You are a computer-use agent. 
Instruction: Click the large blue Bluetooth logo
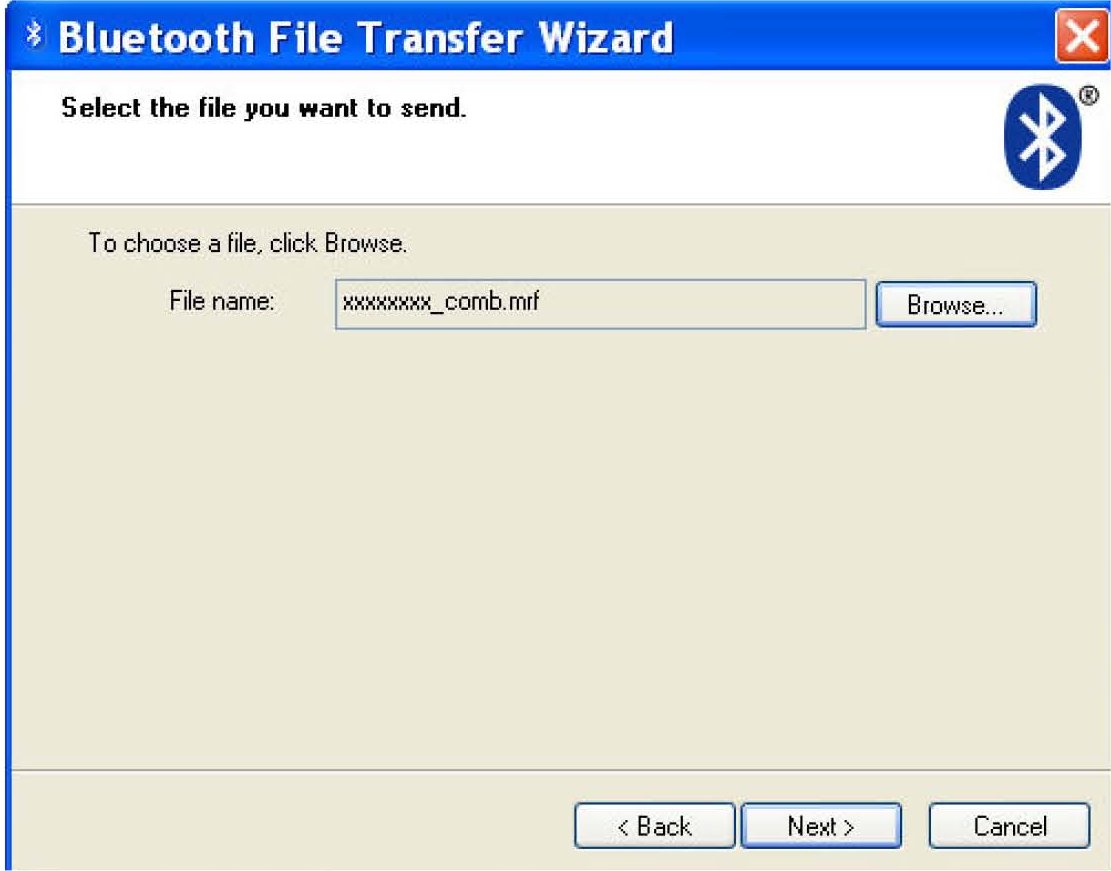(x=1042, y=137)
